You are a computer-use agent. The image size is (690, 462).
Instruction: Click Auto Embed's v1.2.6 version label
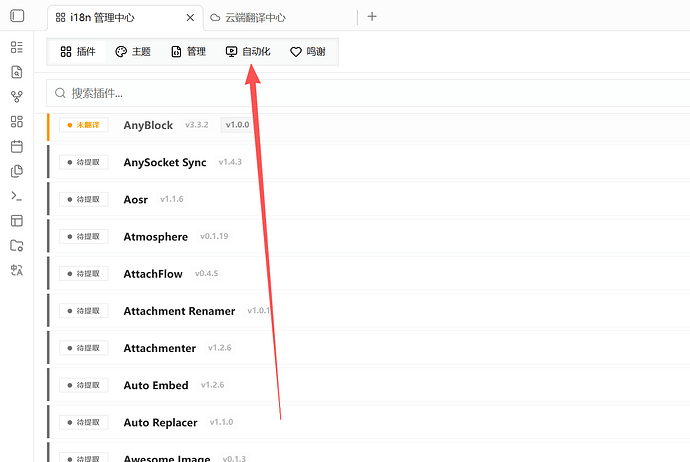pyautogui.click(x=213, y=385)
